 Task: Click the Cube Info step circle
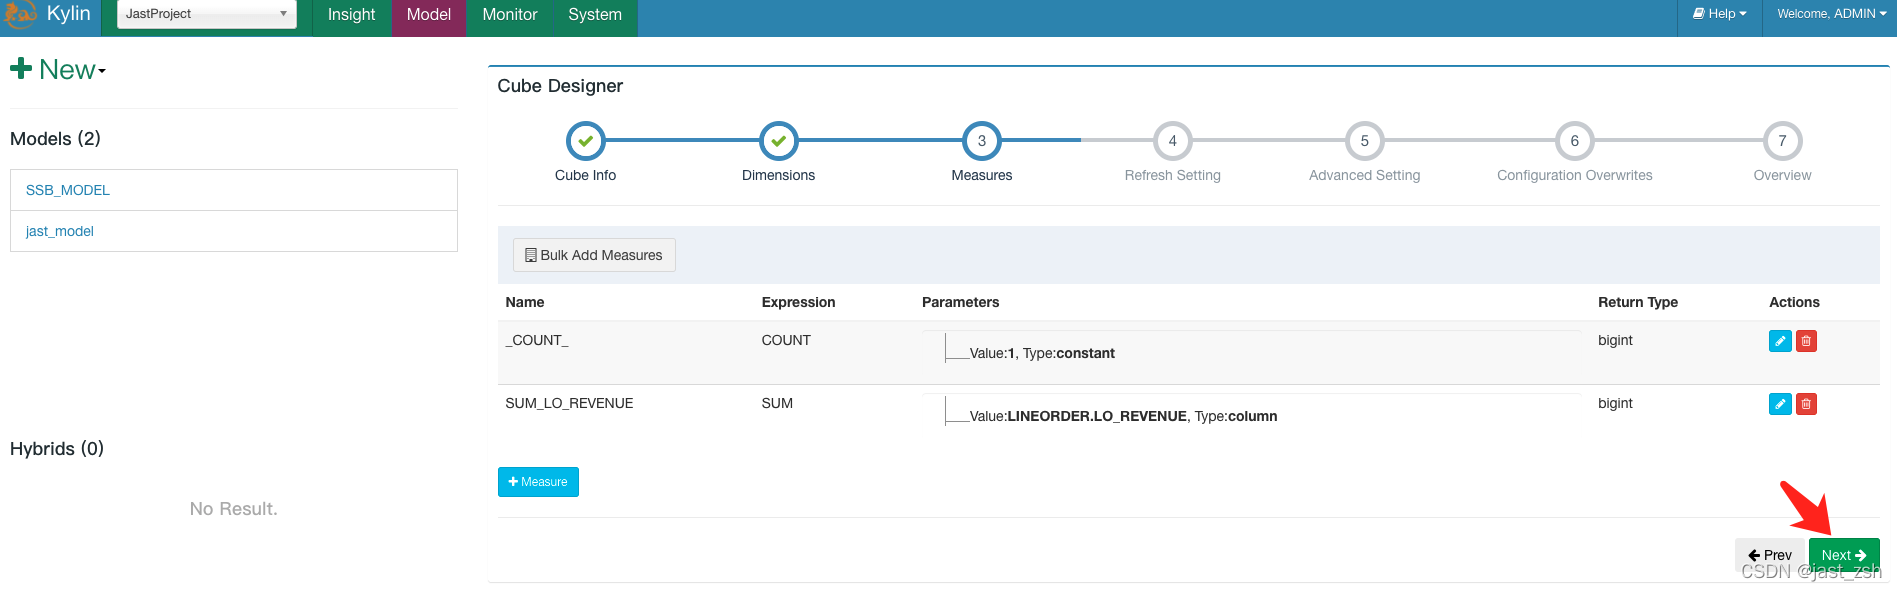[585, 141]
